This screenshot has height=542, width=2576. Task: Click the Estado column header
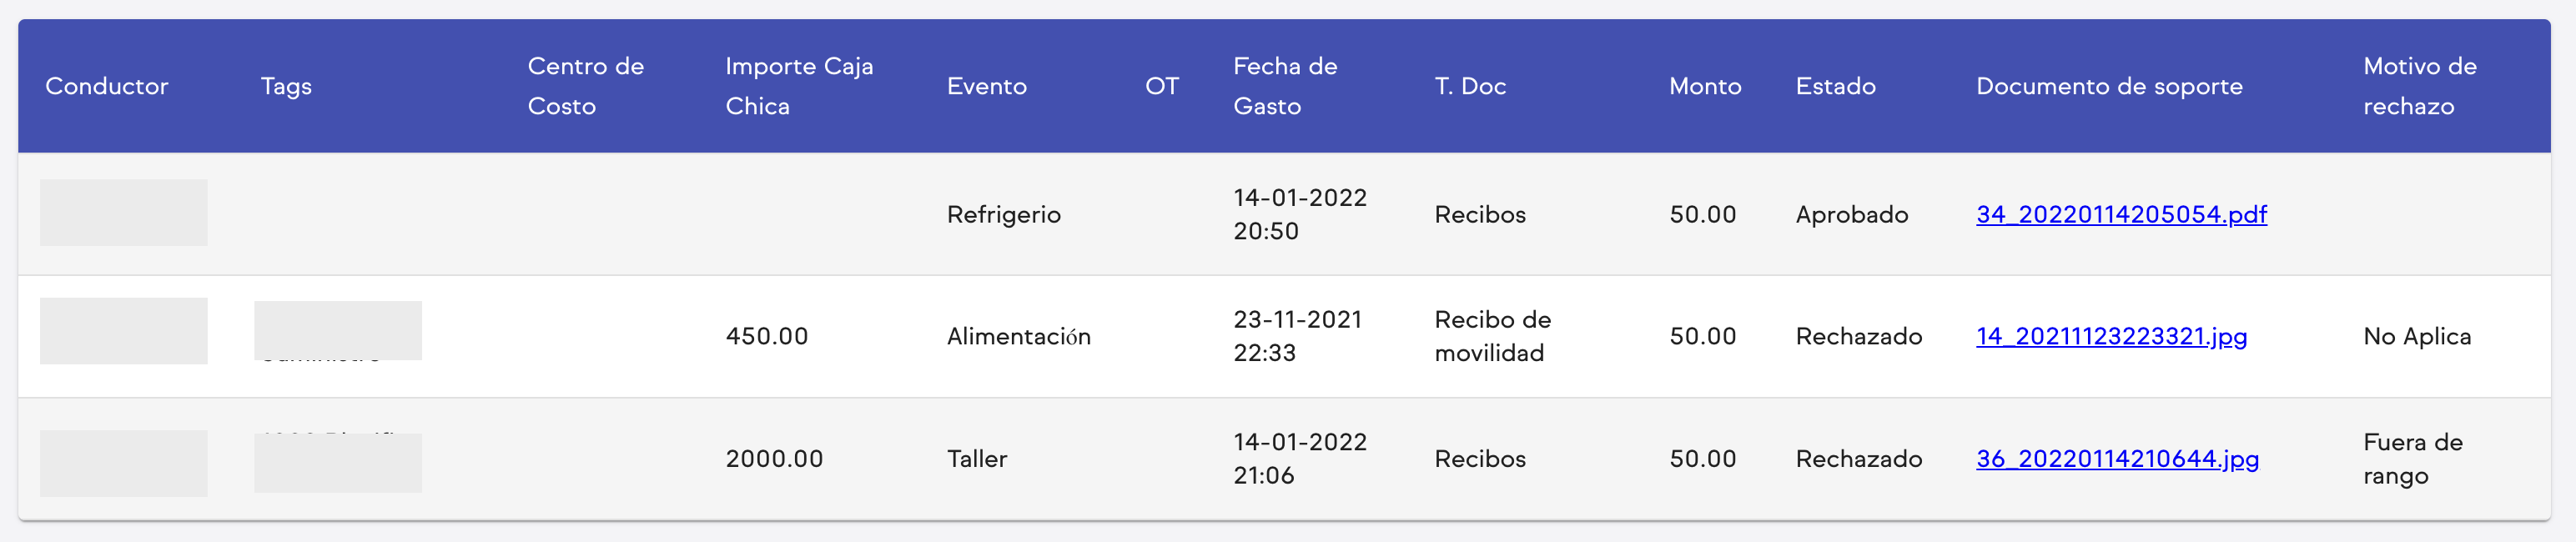pos(1836,86)
